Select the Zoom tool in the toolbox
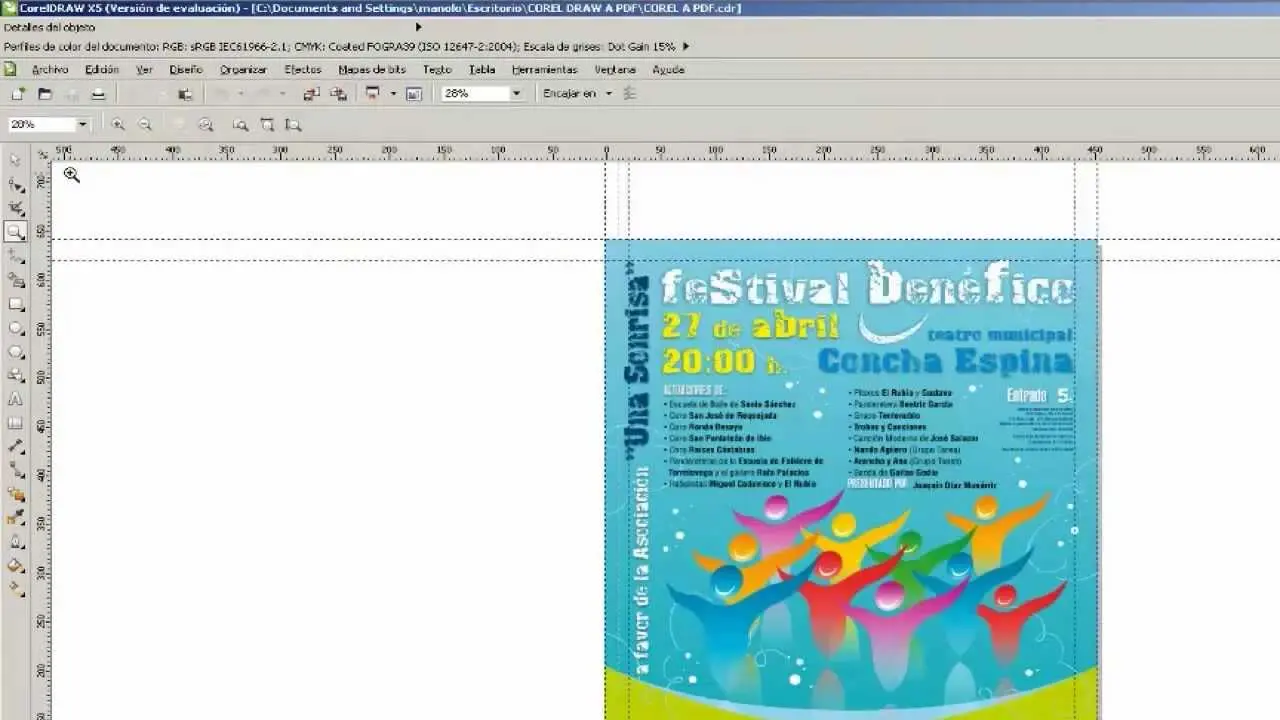The height and width of the screenshot is (720, 1280). [15, 232]
